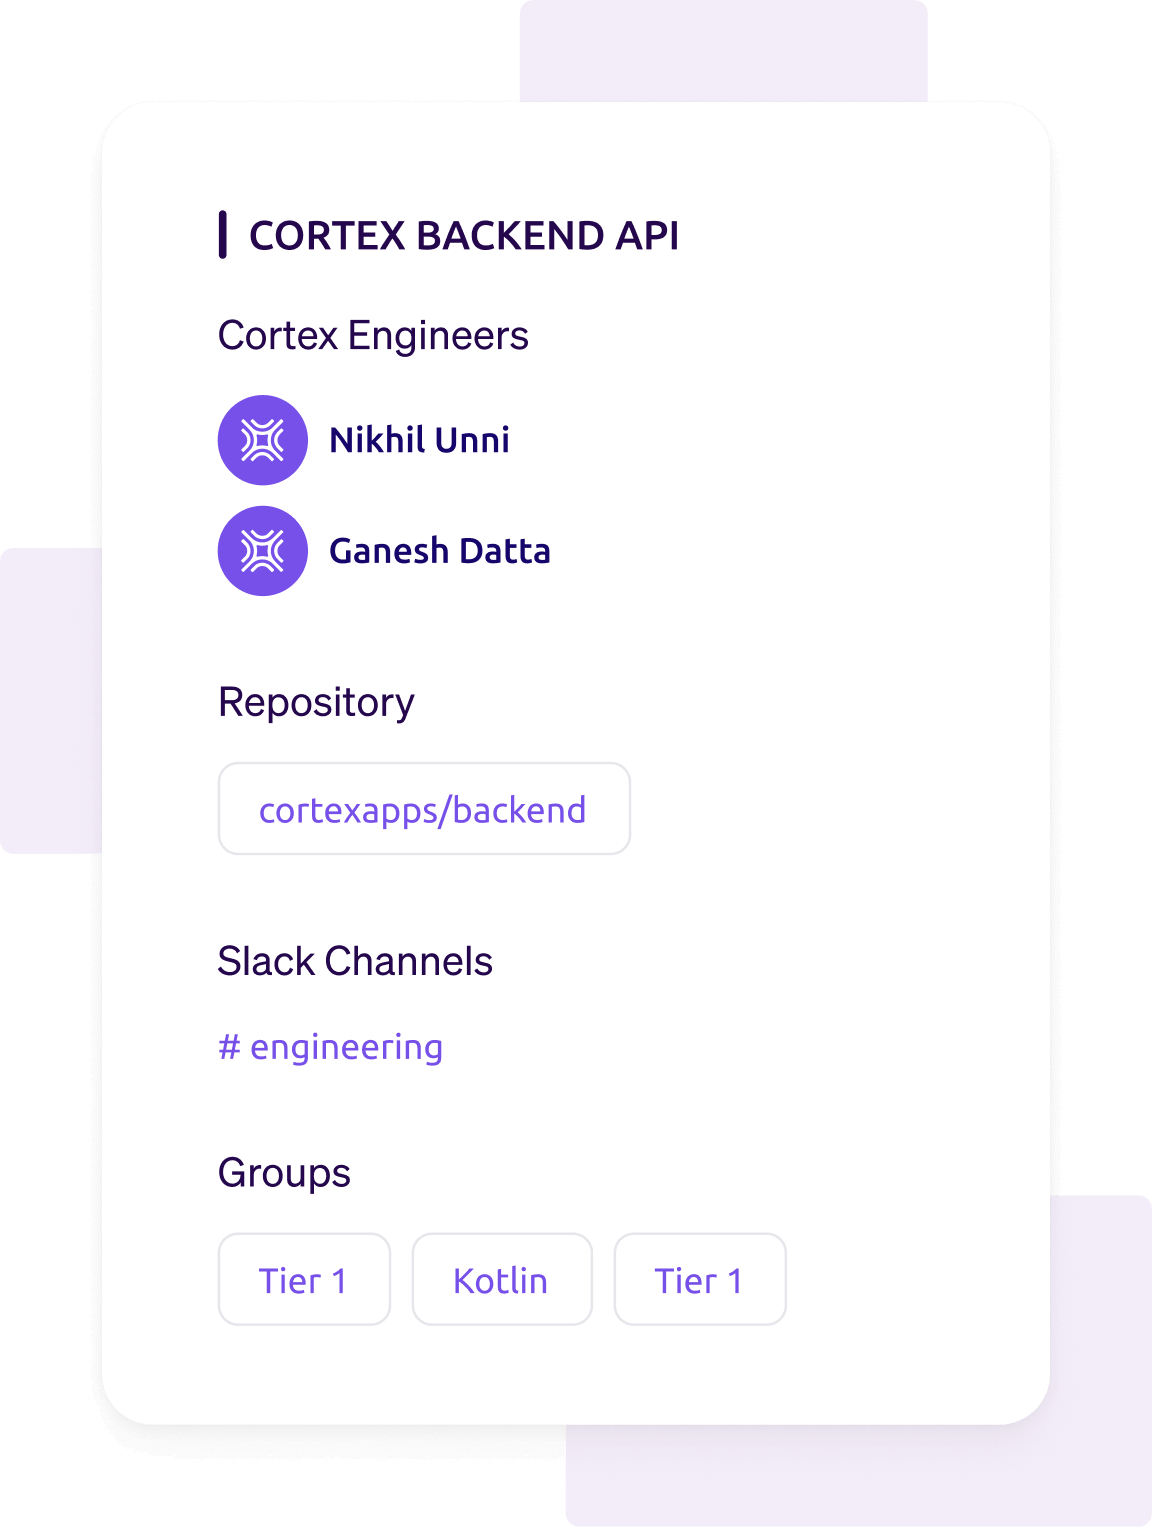Open the cortexapps/backend repository chip

[x=423, y=809]
